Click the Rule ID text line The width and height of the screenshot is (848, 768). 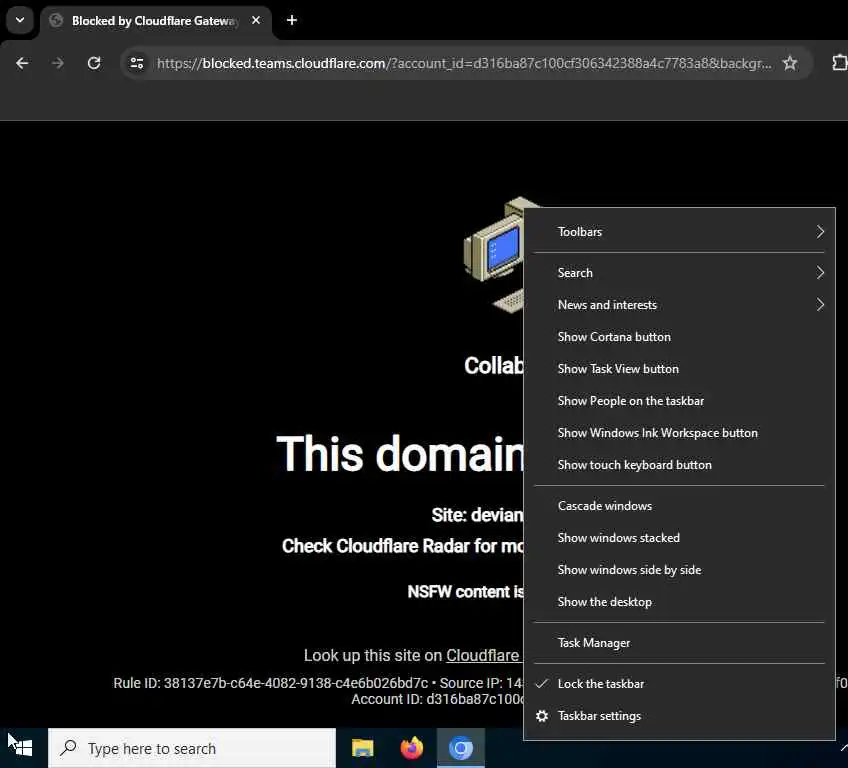[318, 683]
